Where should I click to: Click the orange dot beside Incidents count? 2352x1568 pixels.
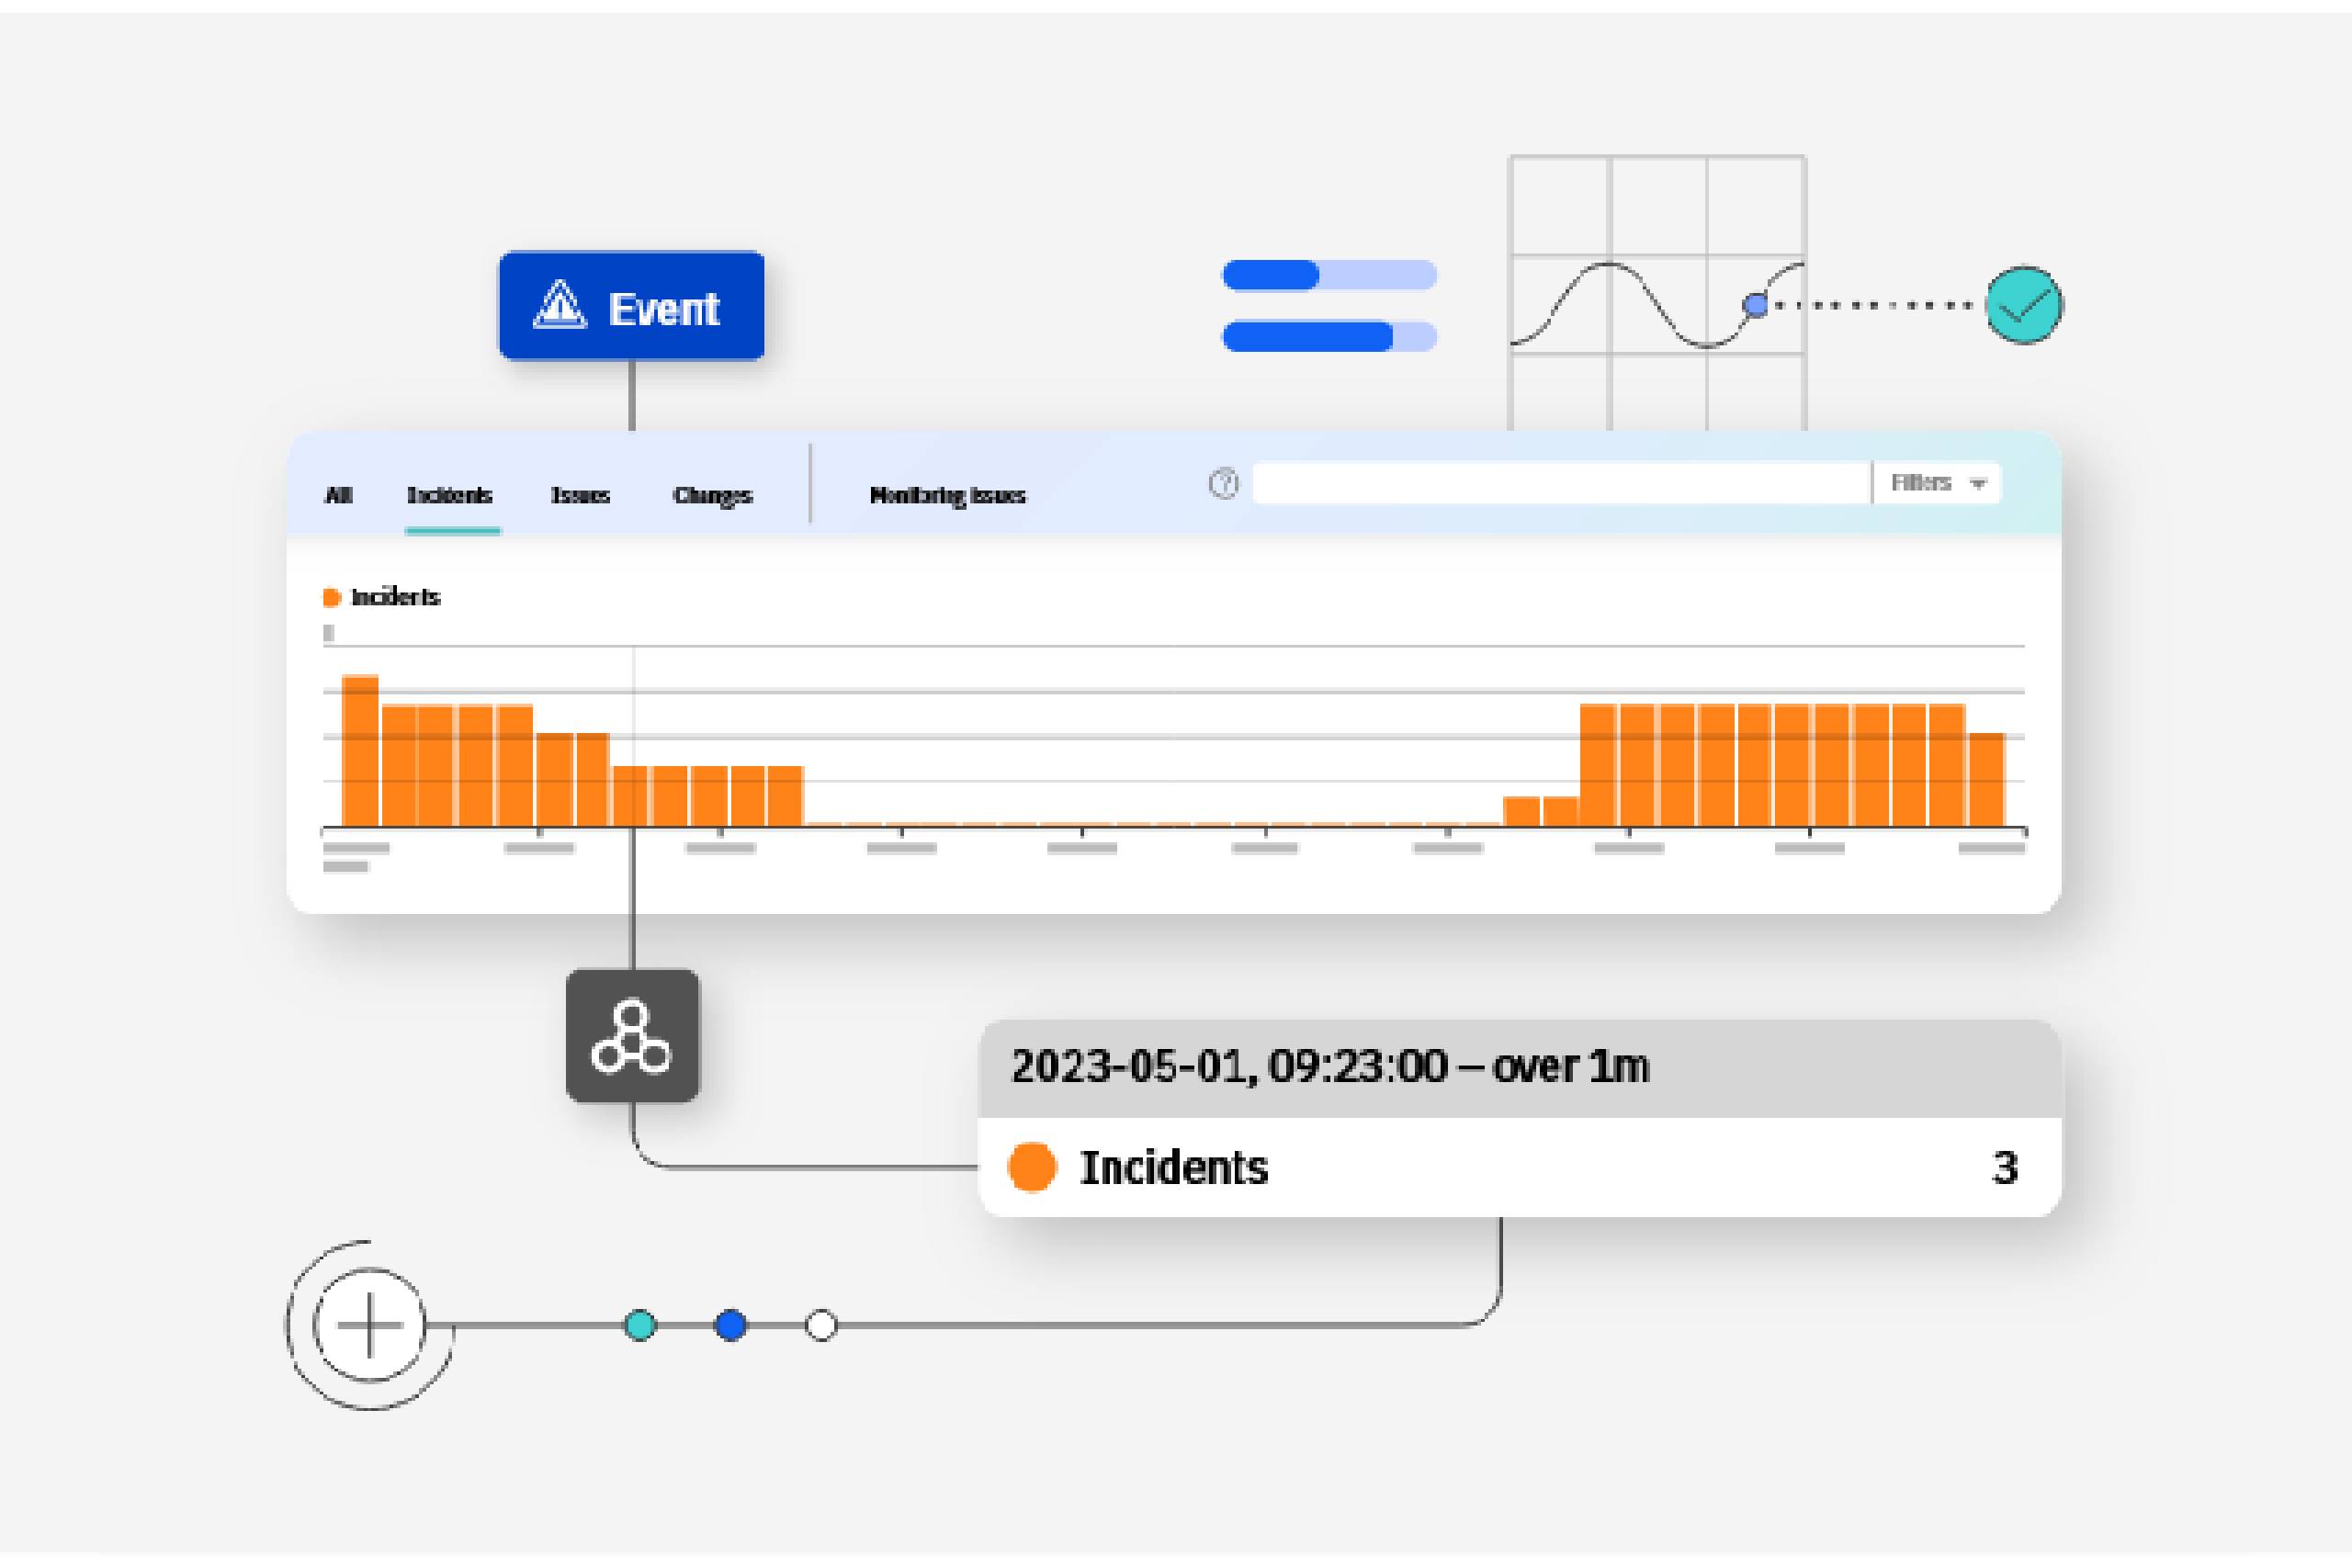pos(1032,1167)
